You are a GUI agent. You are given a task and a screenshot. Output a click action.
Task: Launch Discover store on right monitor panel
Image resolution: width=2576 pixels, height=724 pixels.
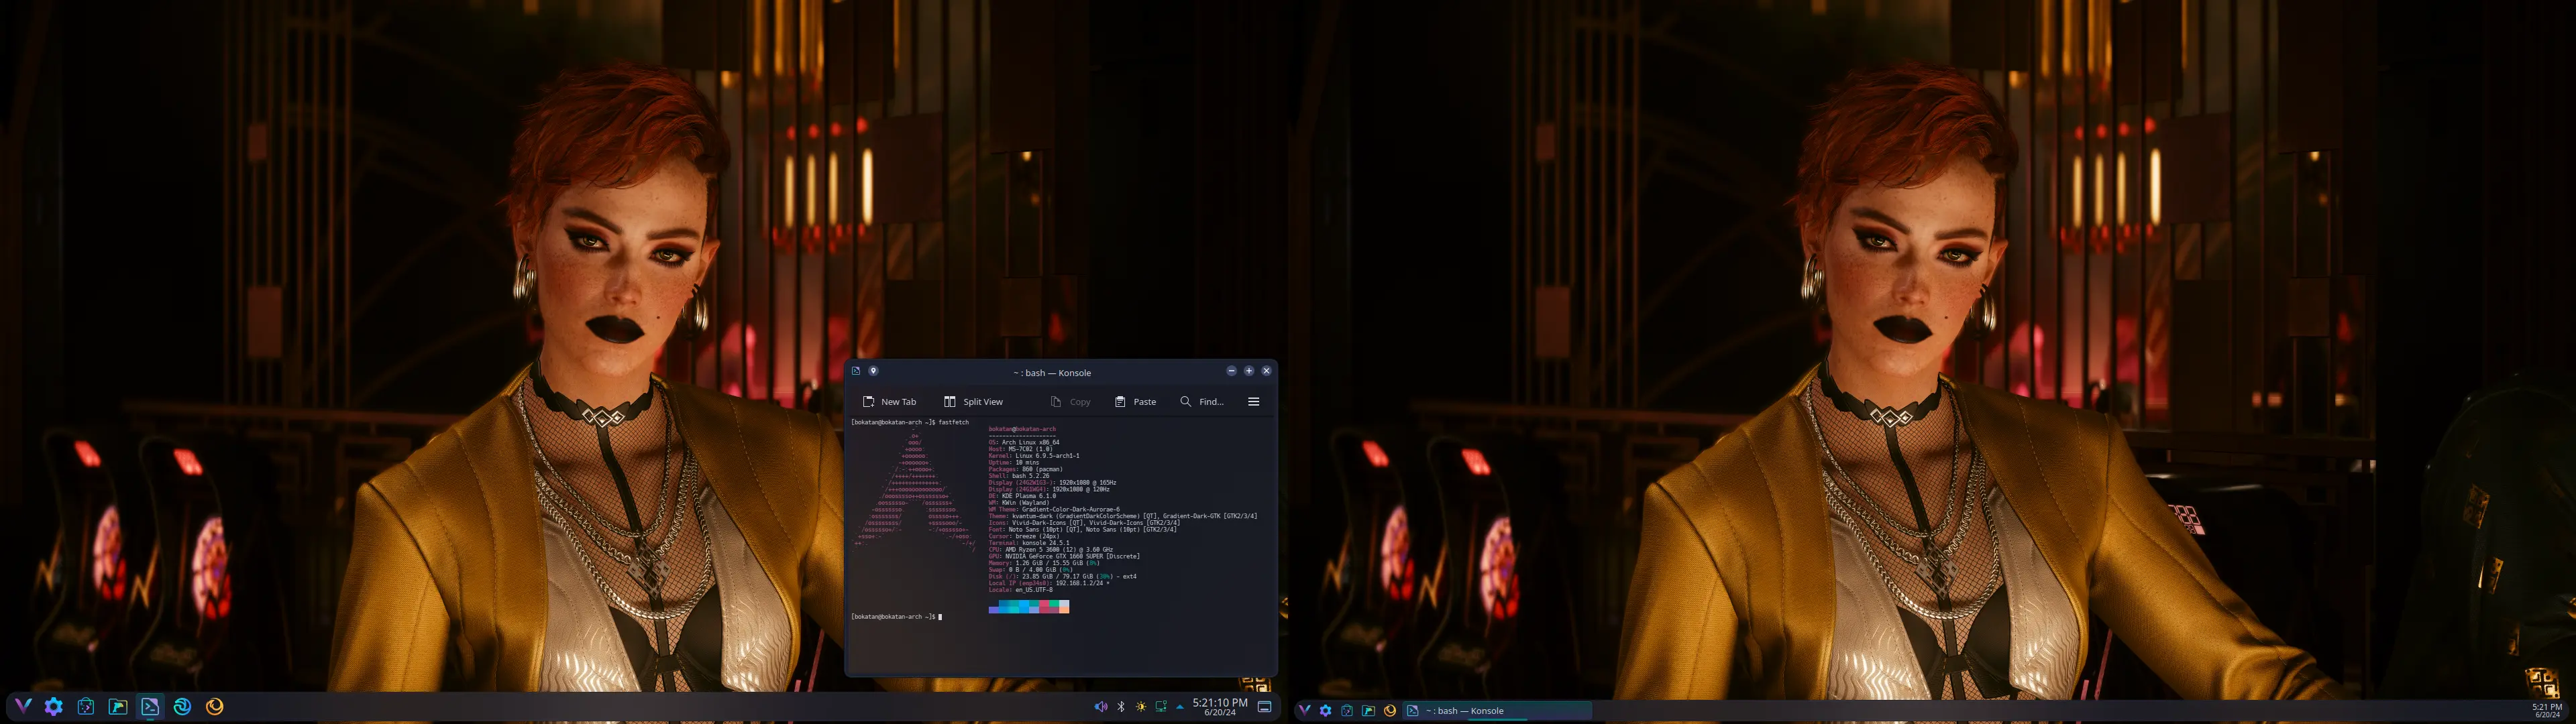tap(1347, 710)
